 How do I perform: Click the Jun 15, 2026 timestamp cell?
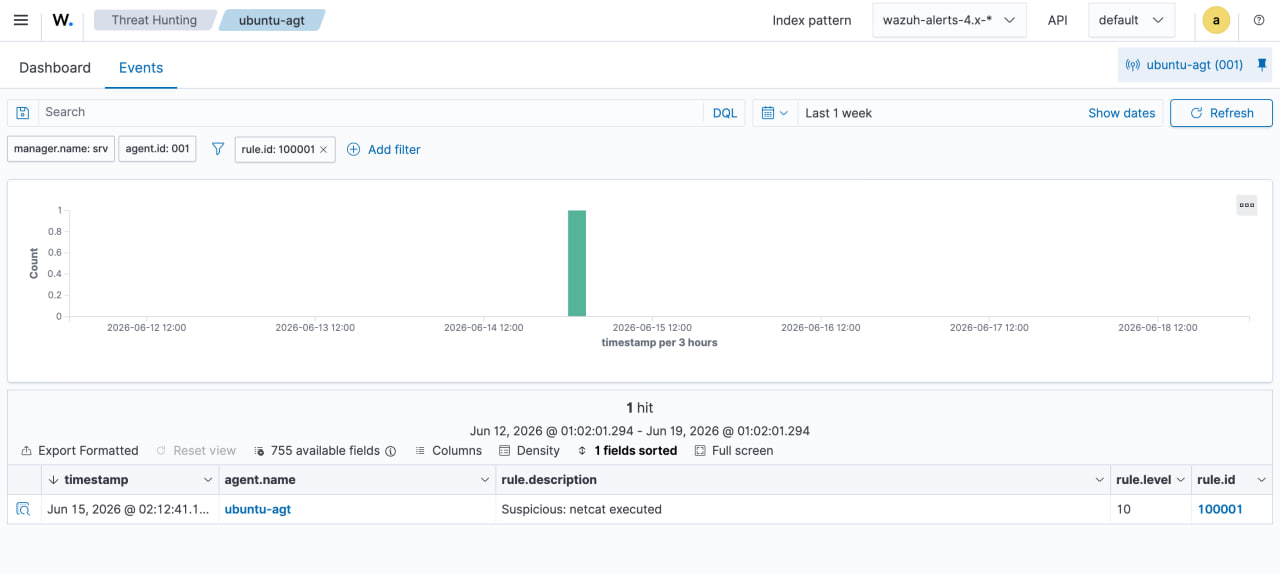click(129, 509)
